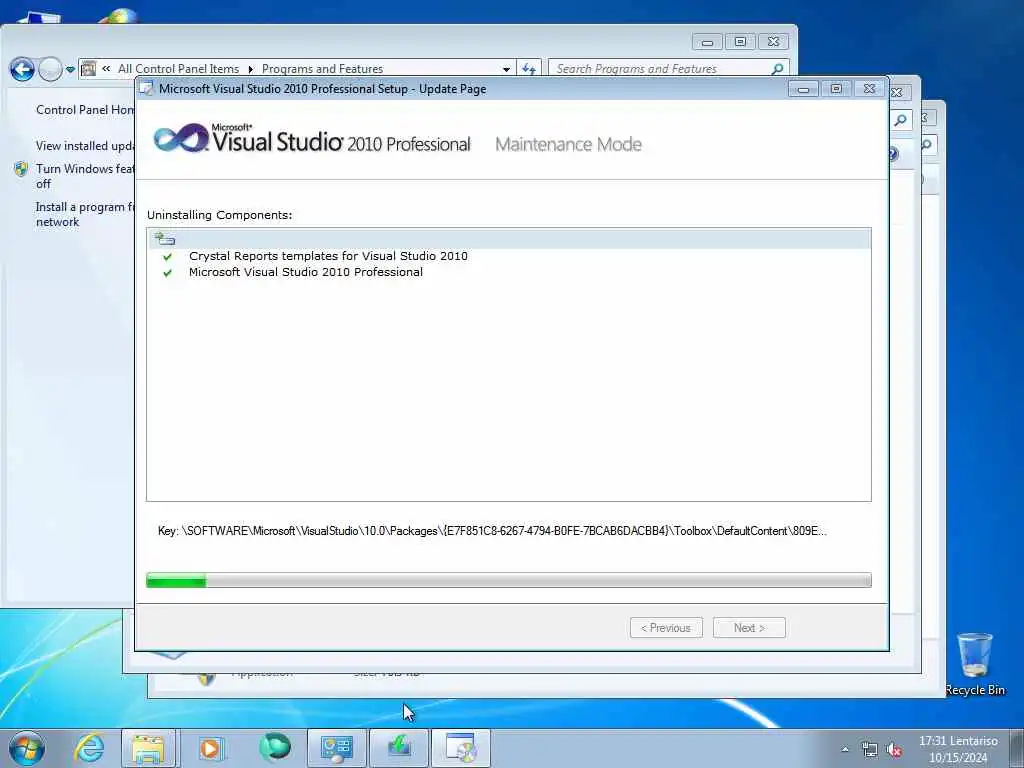Click the Previous button in setup
1024x768 pixels.
[x=666, y=628]
